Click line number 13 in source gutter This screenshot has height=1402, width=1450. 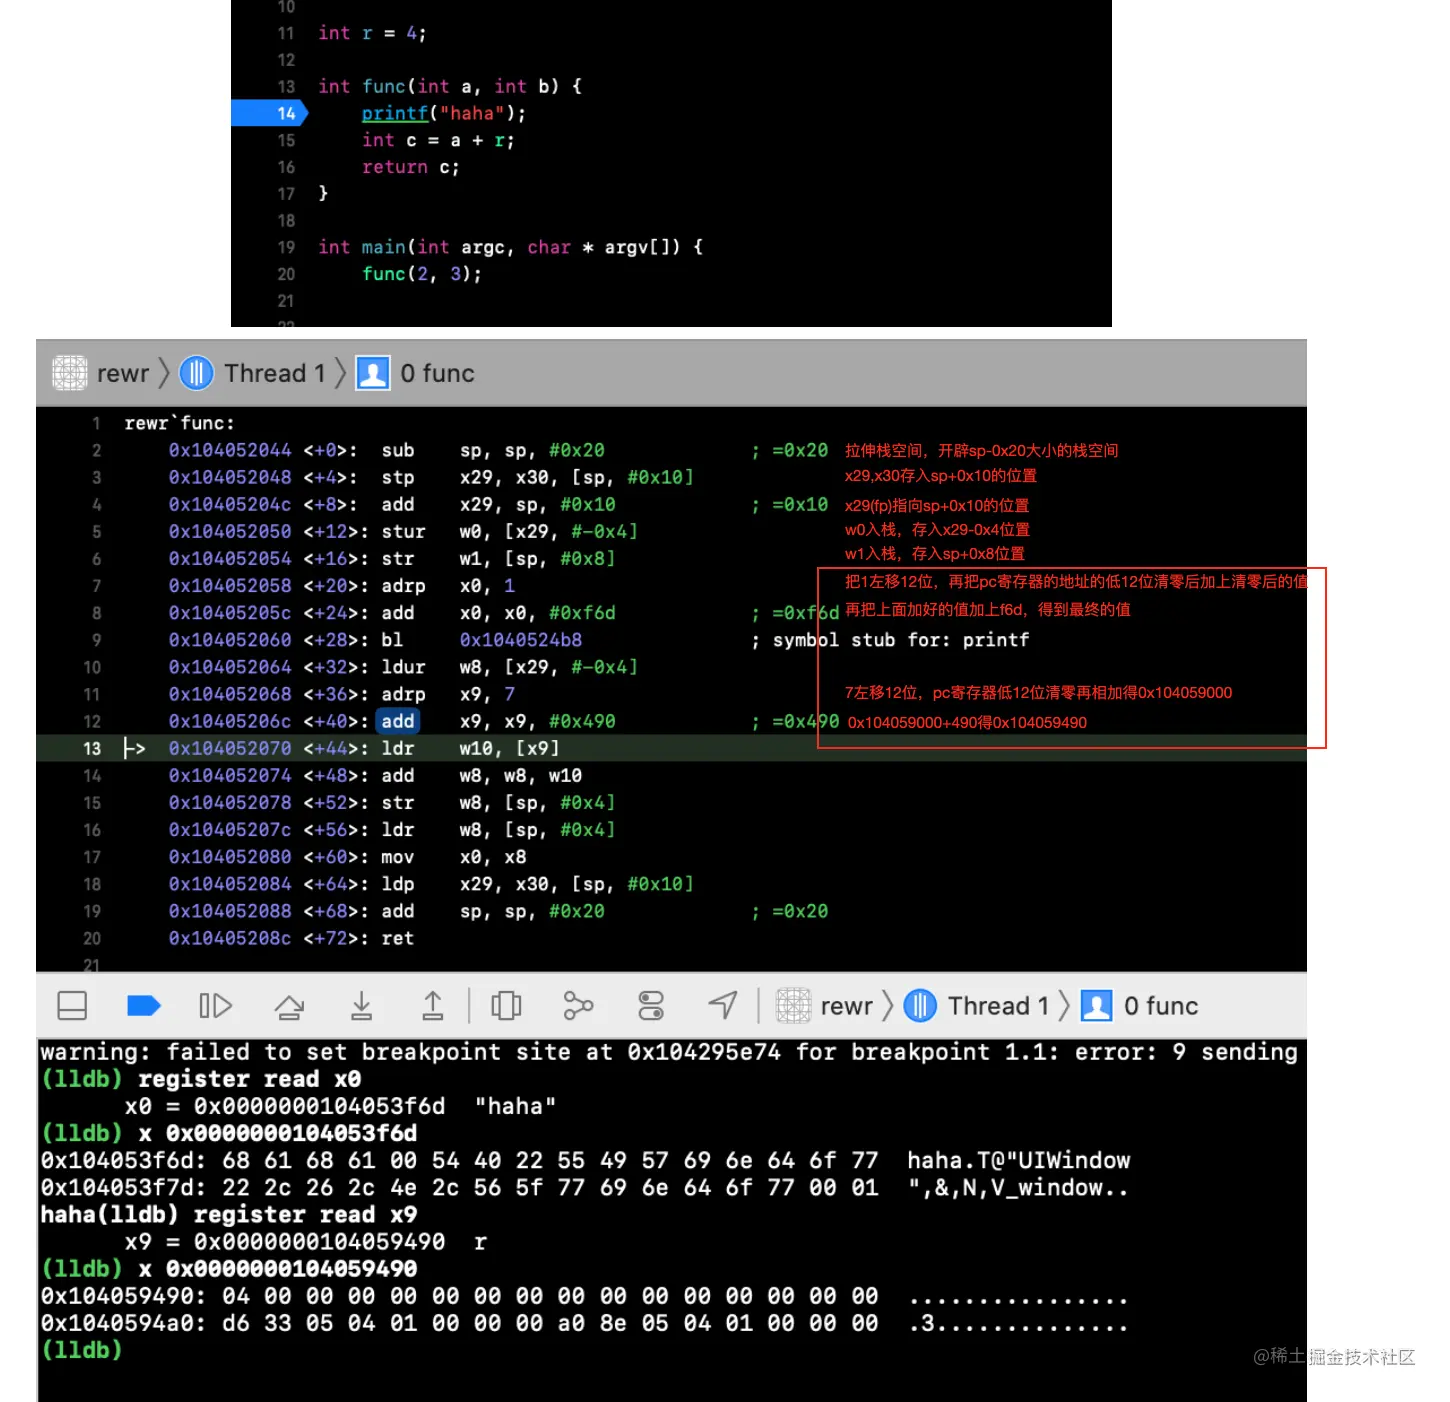[x=286, y=87]
